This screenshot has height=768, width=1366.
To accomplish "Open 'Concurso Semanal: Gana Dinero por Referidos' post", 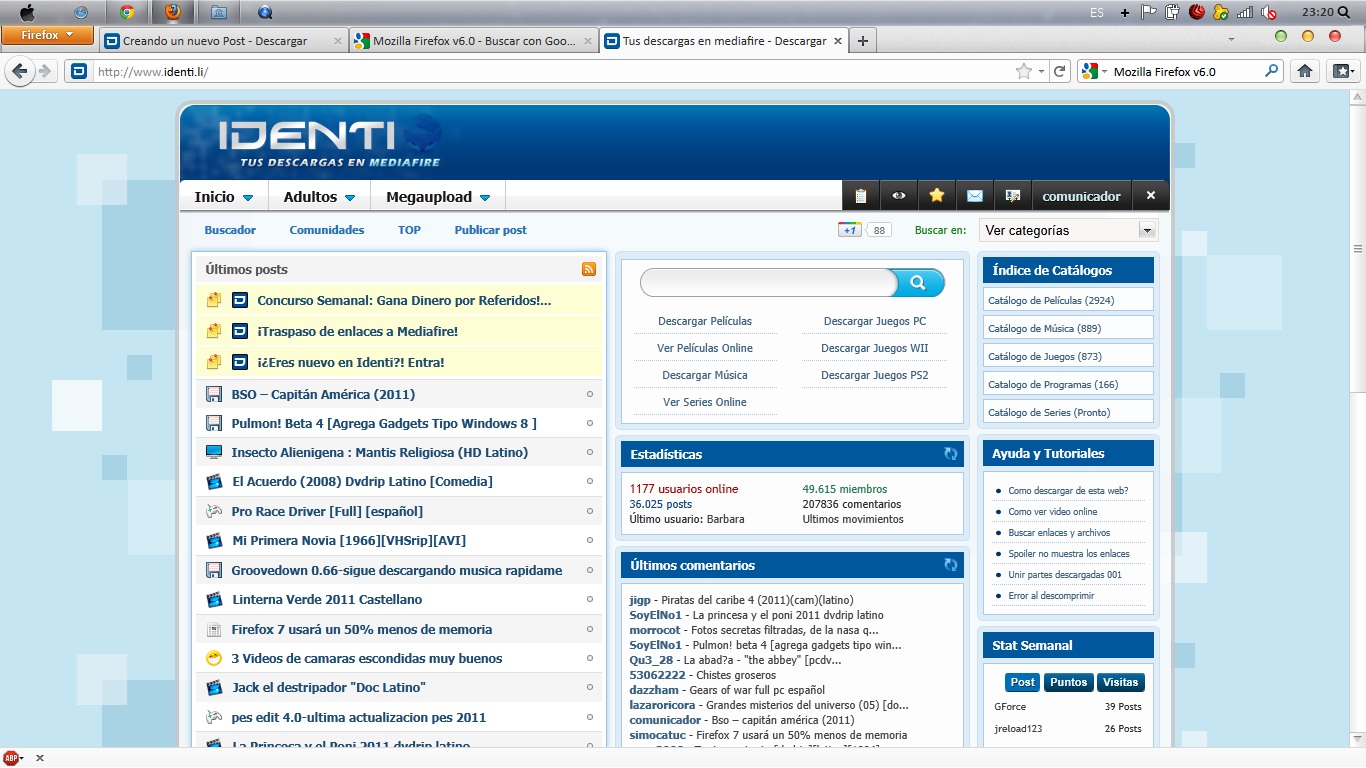I will click(404, 300).
